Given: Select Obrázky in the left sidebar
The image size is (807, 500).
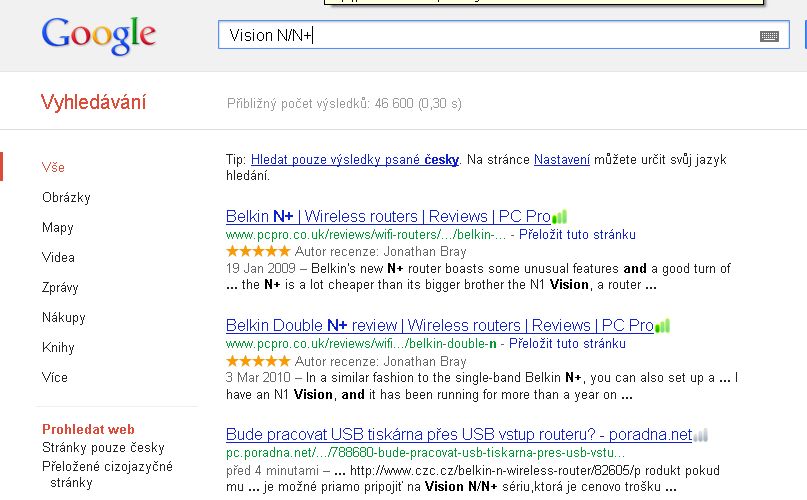Looking at the screenshot, I should click(66, 197).
